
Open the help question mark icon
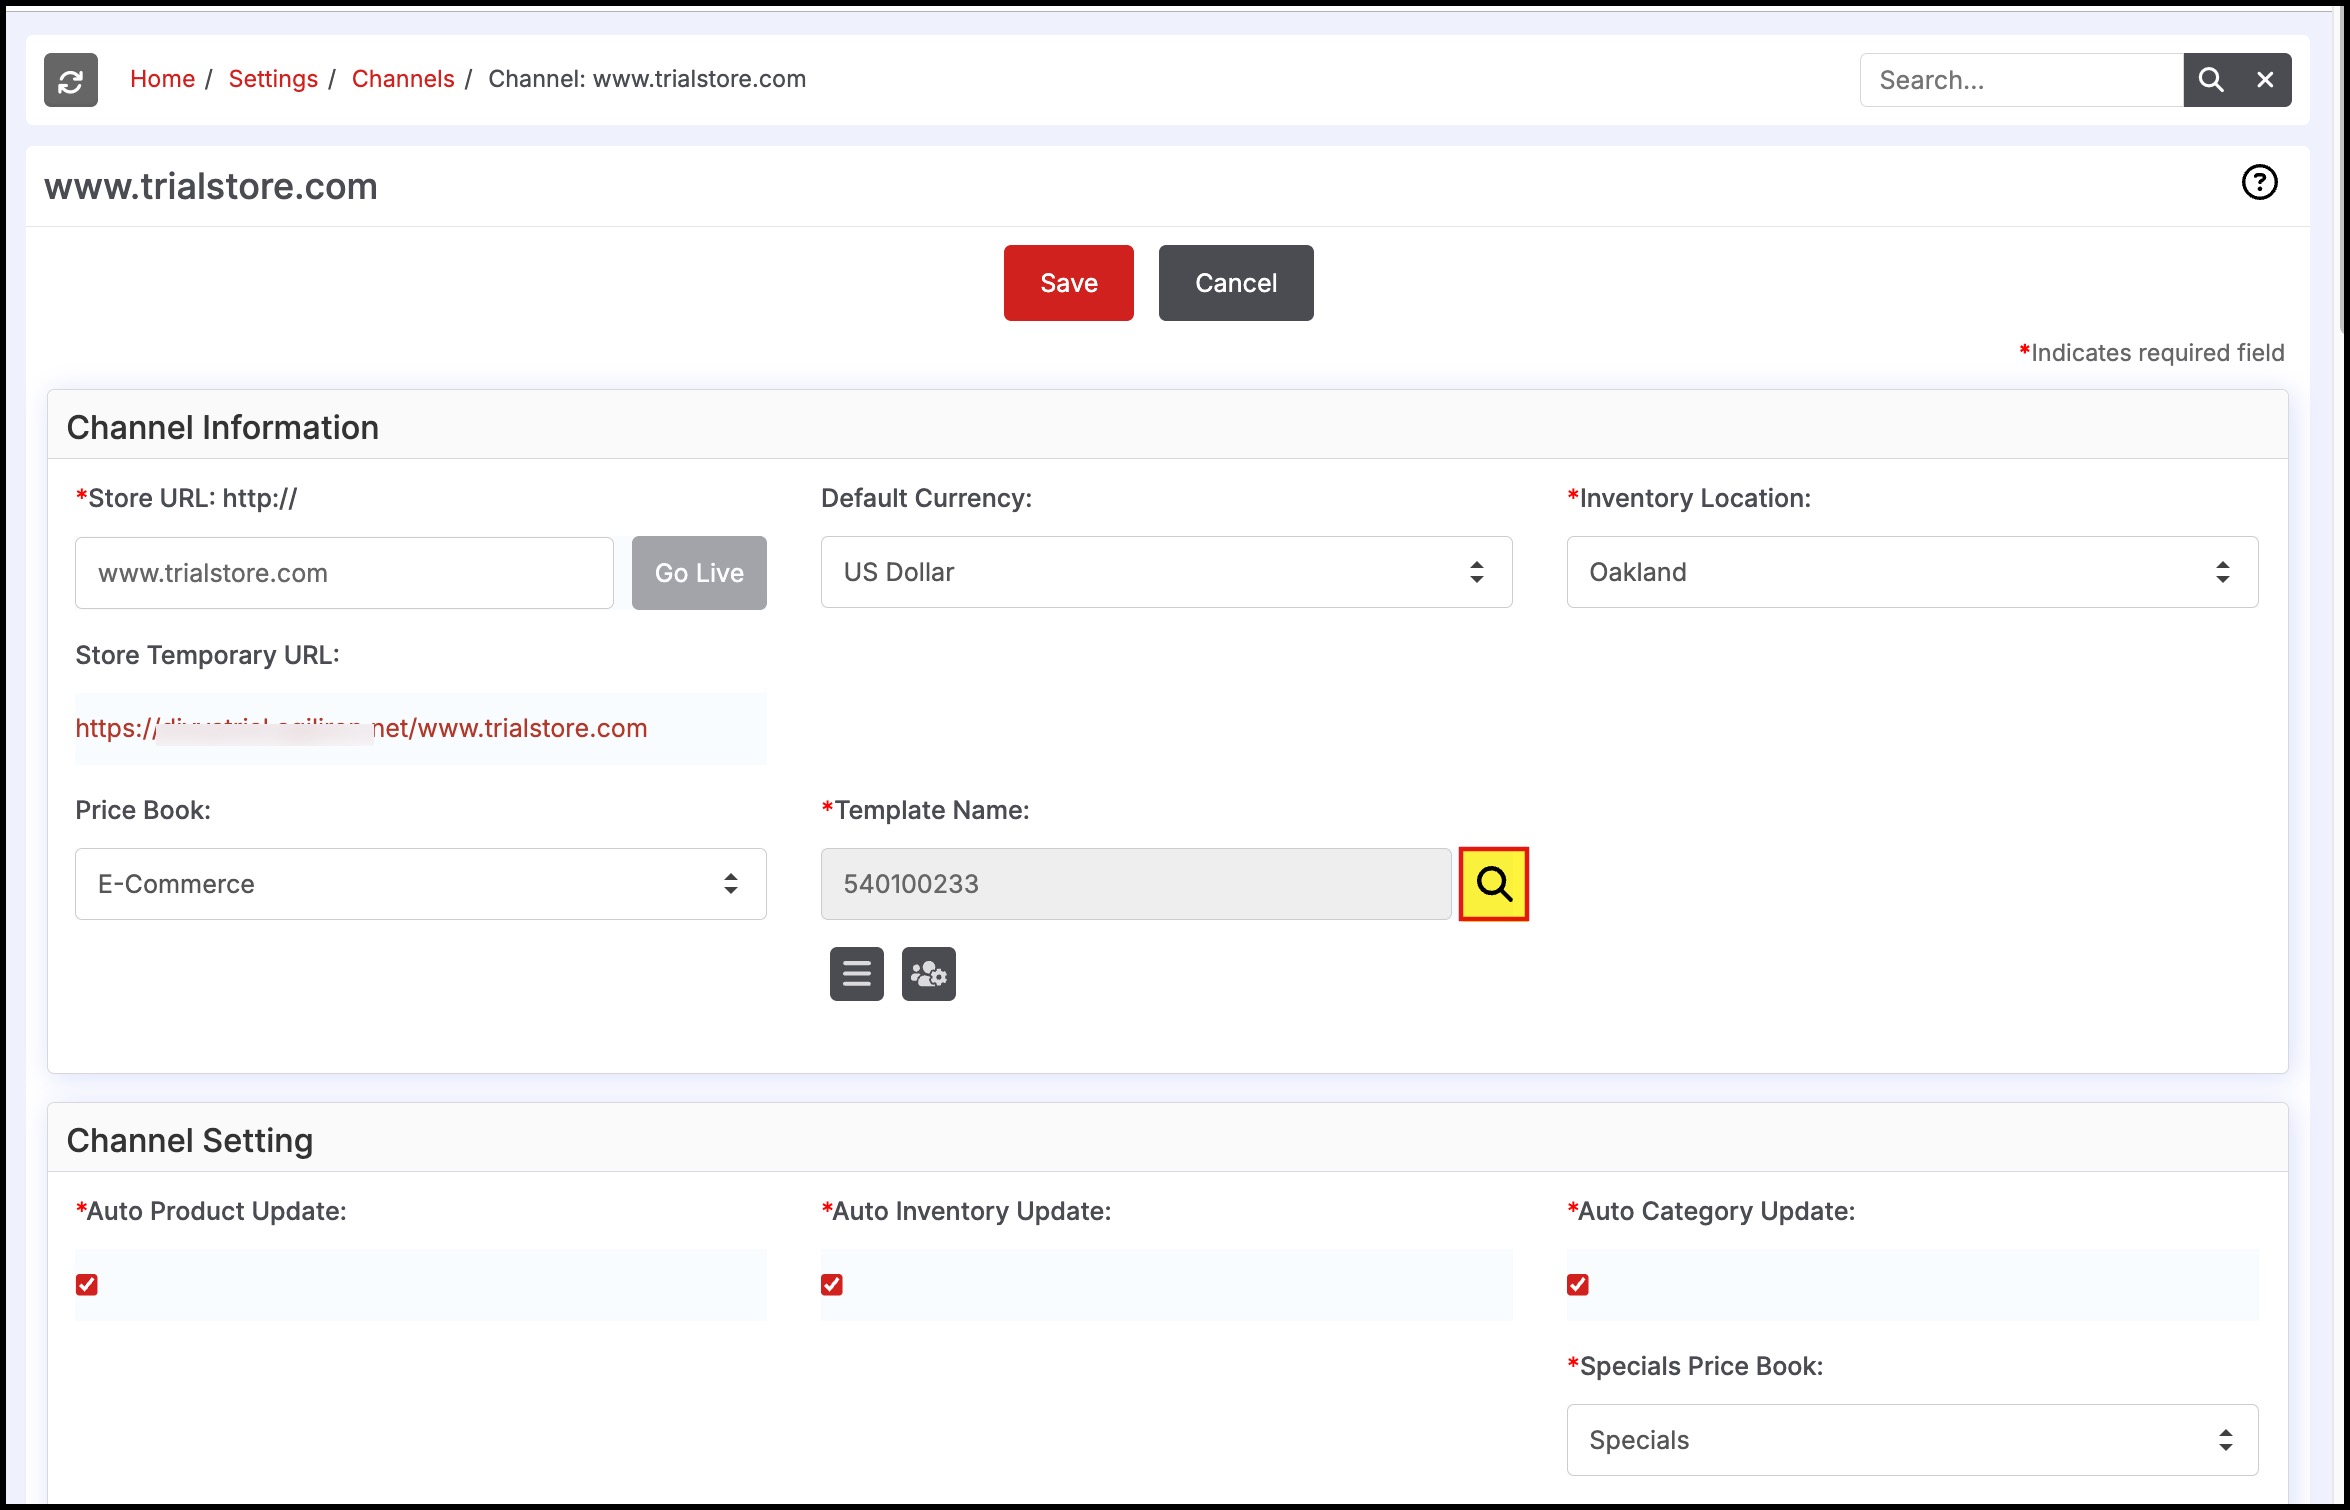(x=2259, y=182)
